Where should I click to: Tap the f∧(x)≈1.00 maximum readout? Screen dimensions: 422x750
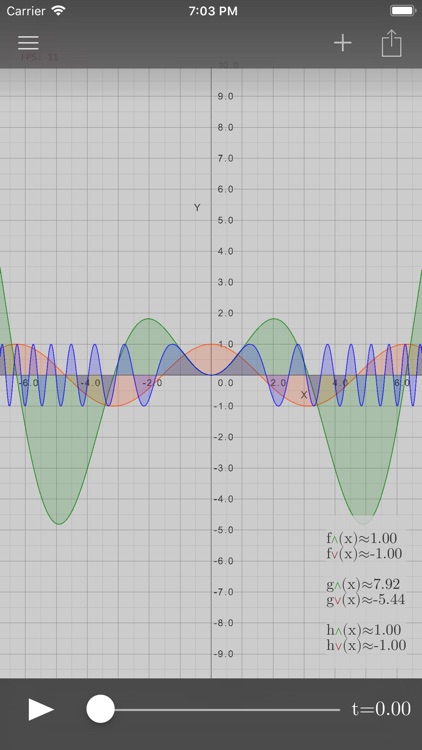(362, 538)
